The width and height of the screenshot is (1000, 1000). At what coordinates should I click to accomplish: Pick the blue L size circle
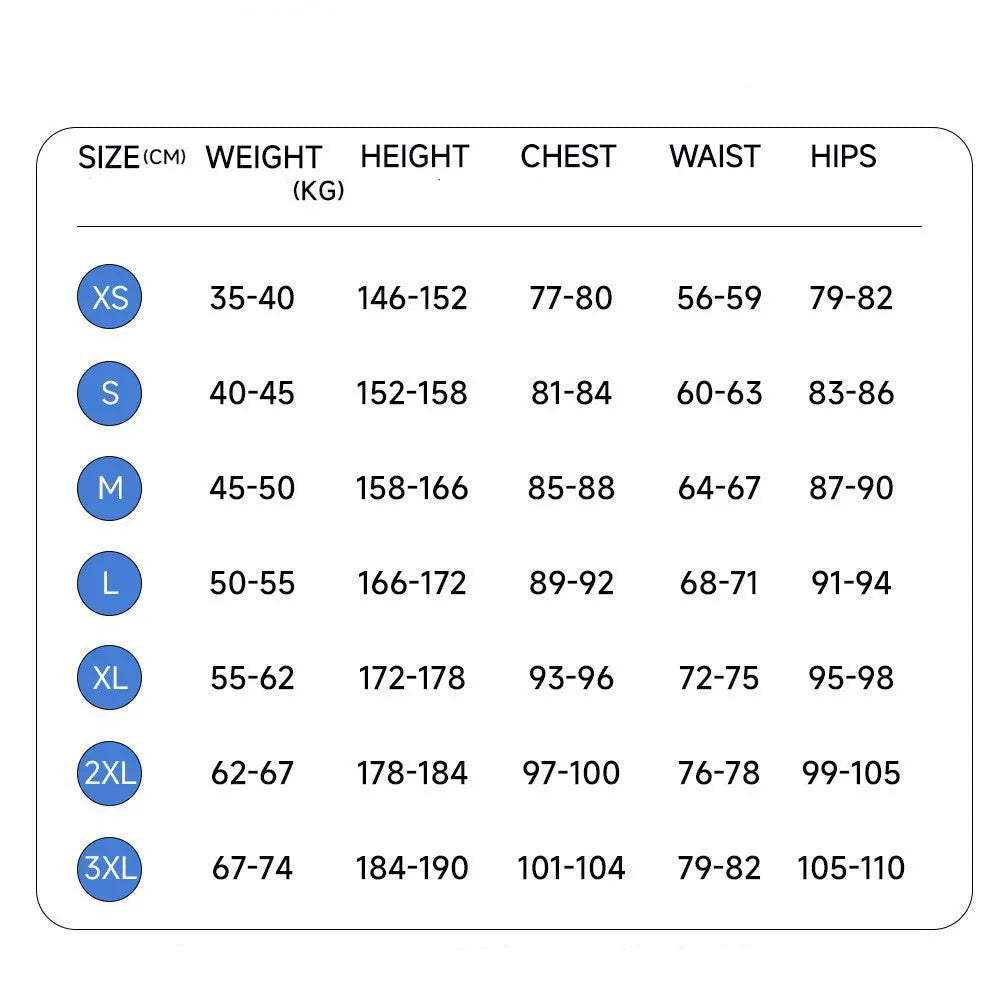110,583
